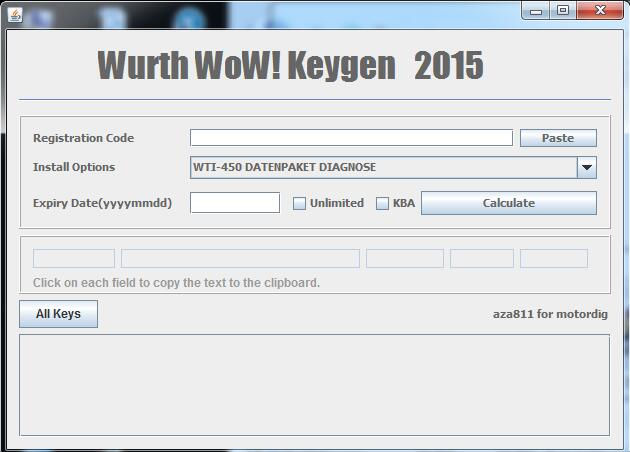The width and height of the screenshot is (630, 452).
Task: Close the keygen window
Action: point(600,10)
